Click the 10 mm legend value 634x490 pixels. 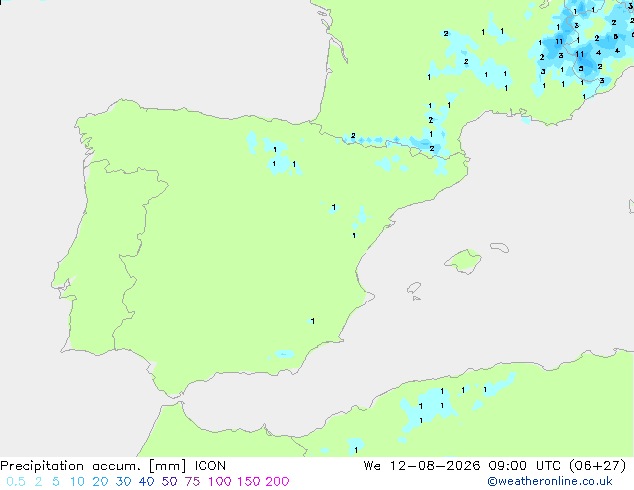tap(77, 482)
